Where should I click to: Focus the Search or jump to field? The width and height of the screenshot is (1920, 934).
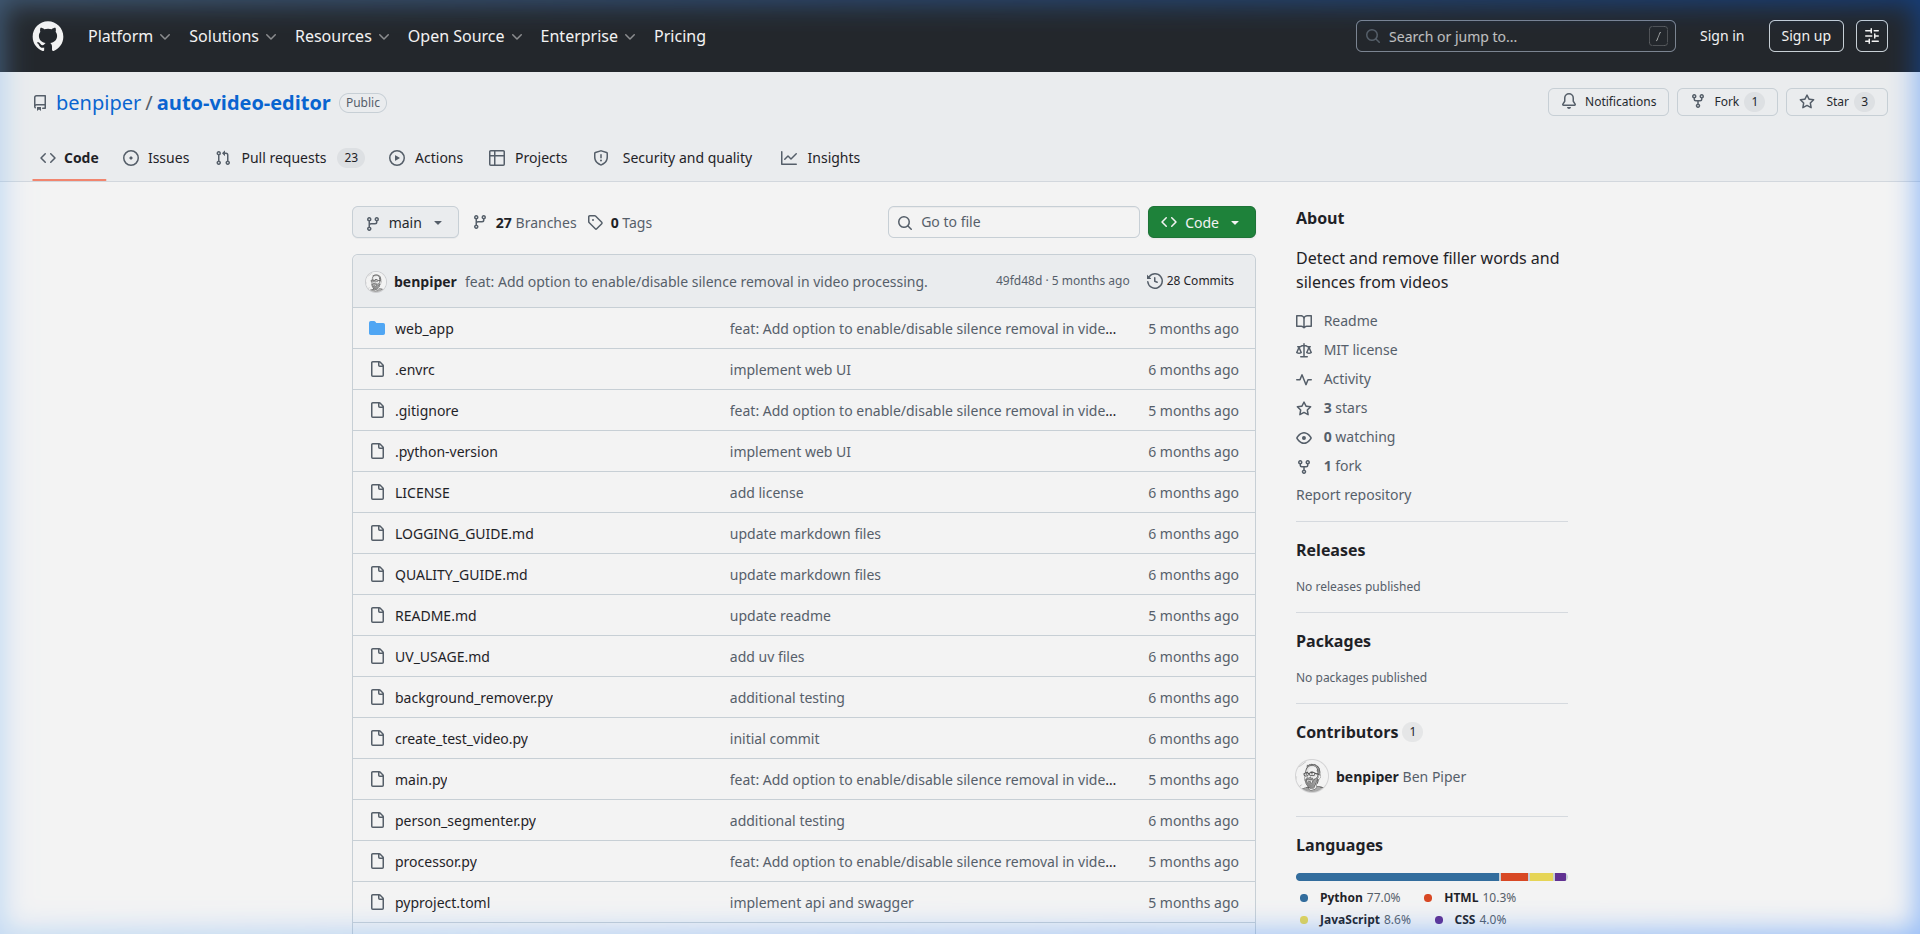pos(1515,36)
